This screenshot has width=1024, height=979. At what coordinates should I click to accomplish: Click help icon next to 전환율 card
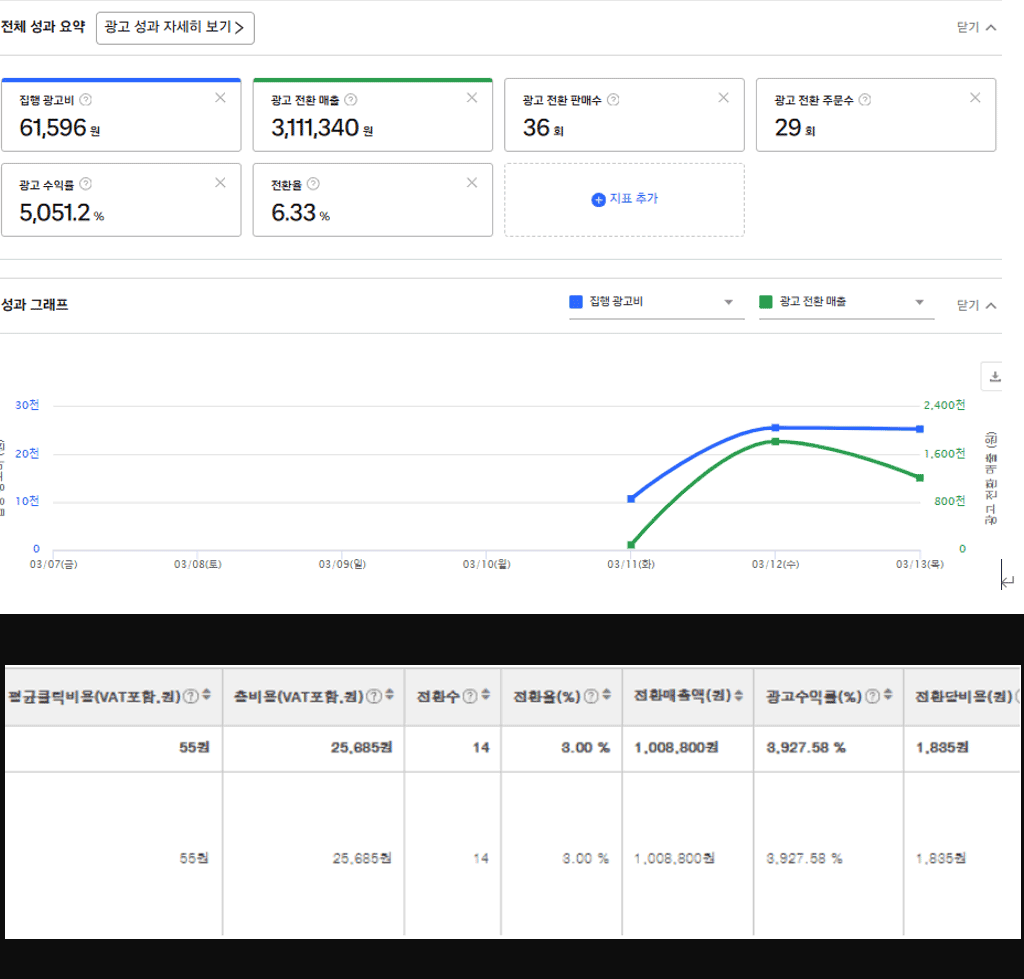(x=313, y=184)
